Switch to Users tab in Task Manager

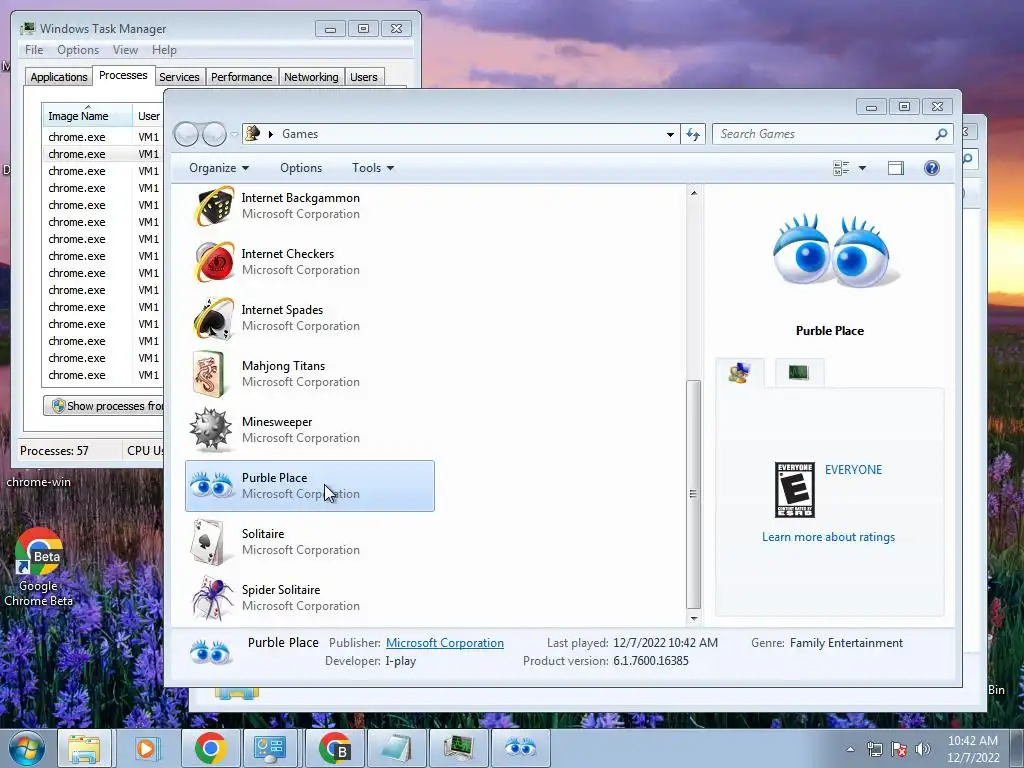[x=363, y=77]
